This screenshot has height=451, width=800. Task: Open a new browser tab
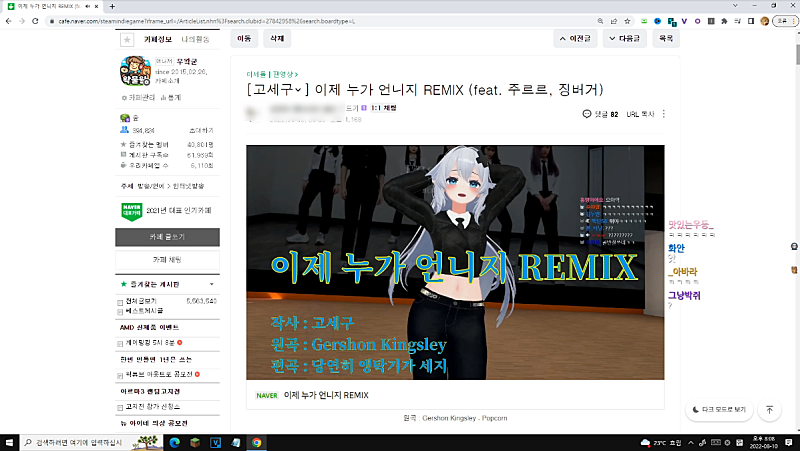[112, 7]
